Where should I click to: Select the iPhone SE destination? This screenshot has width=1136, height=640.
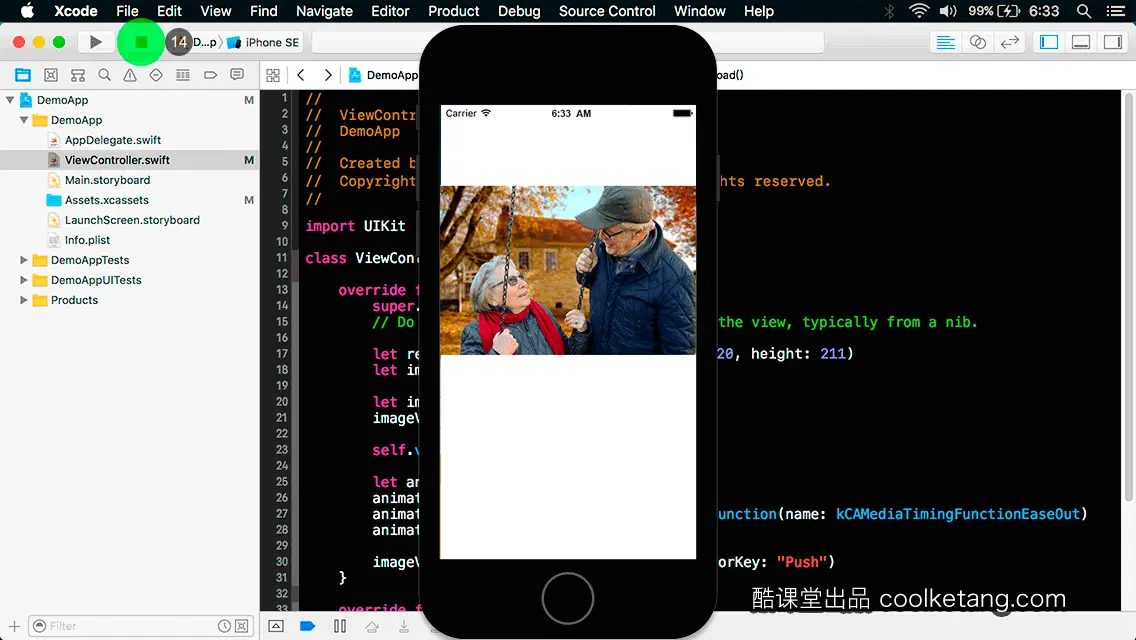tap(264, 43)
